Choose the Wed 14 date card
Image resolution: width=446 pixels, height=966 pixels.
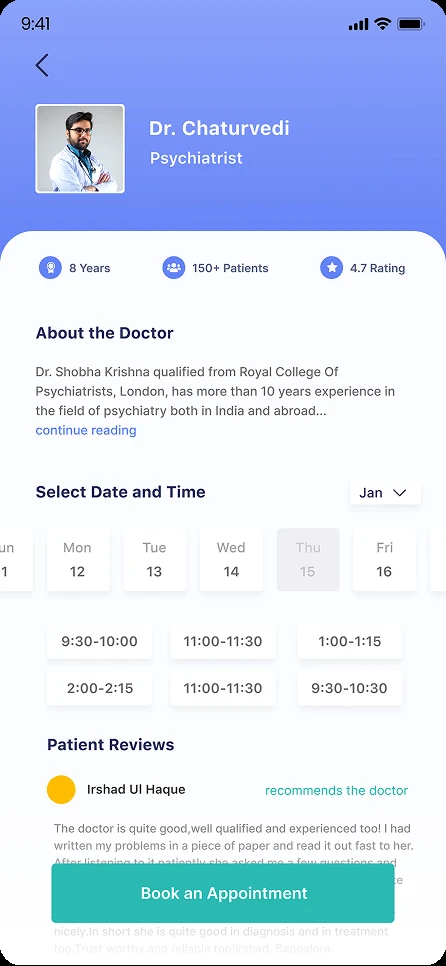point(231,559)
